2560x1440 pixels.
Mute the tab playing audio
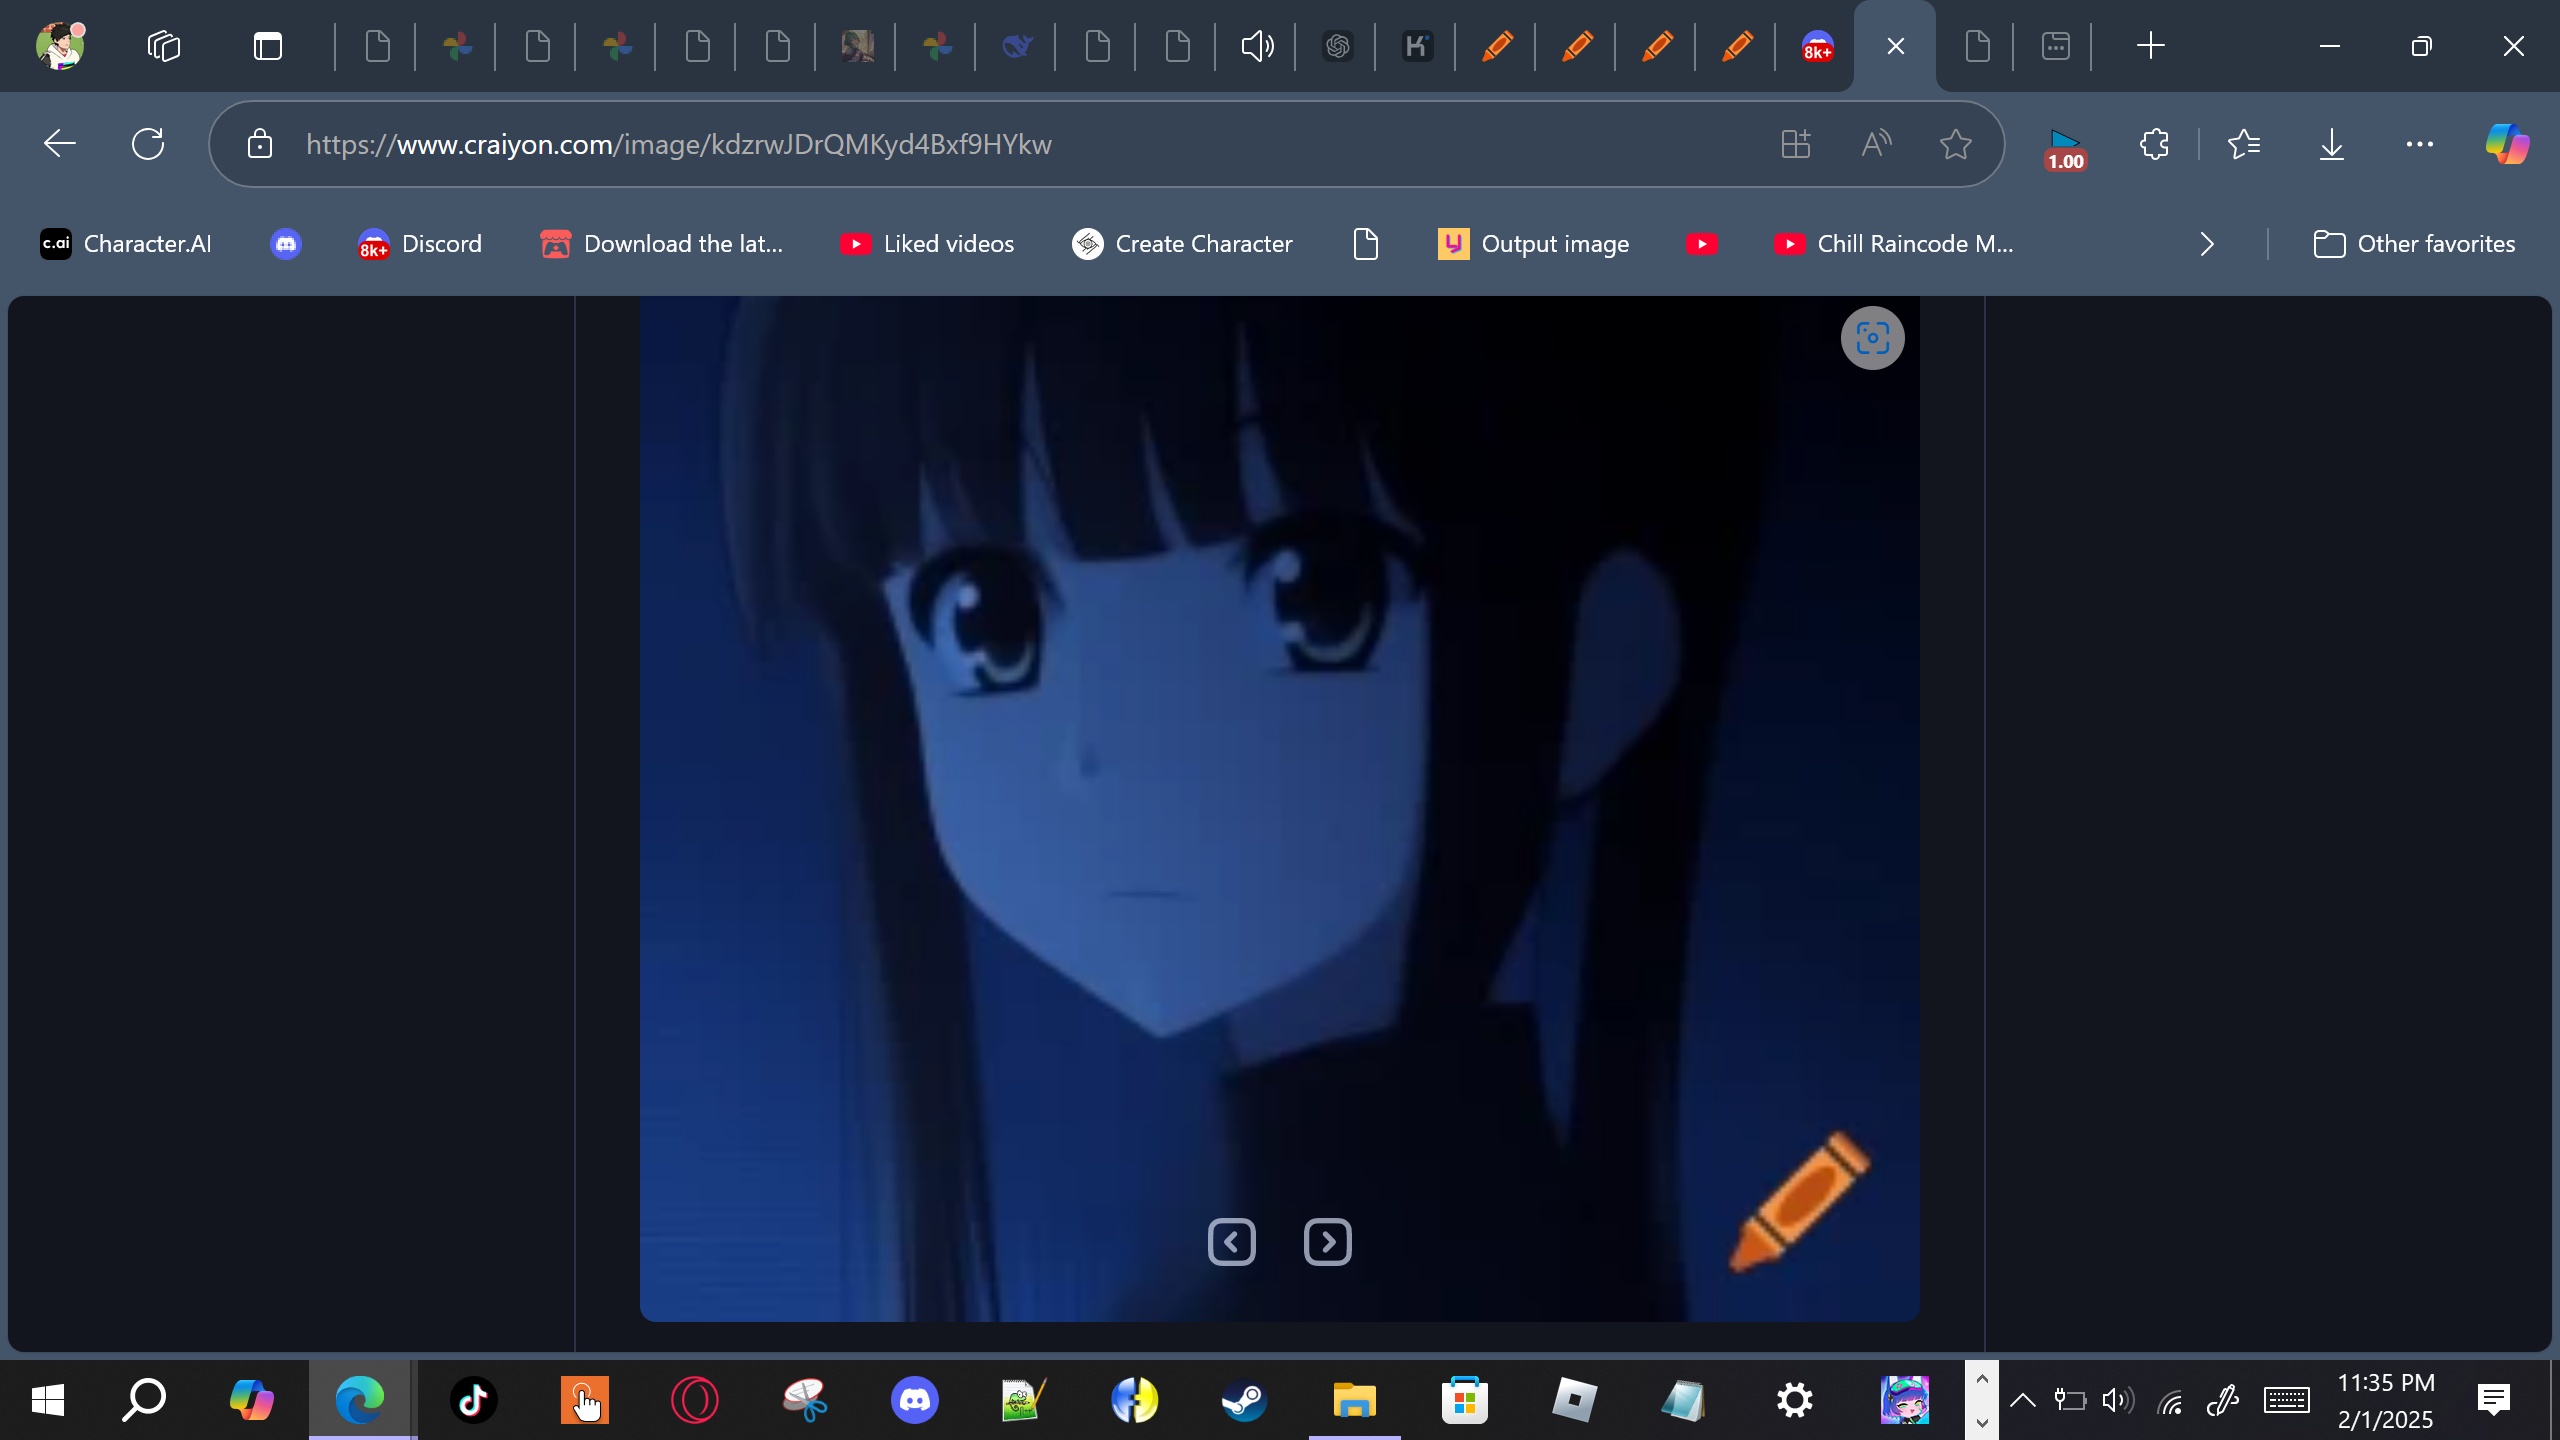1257,46
